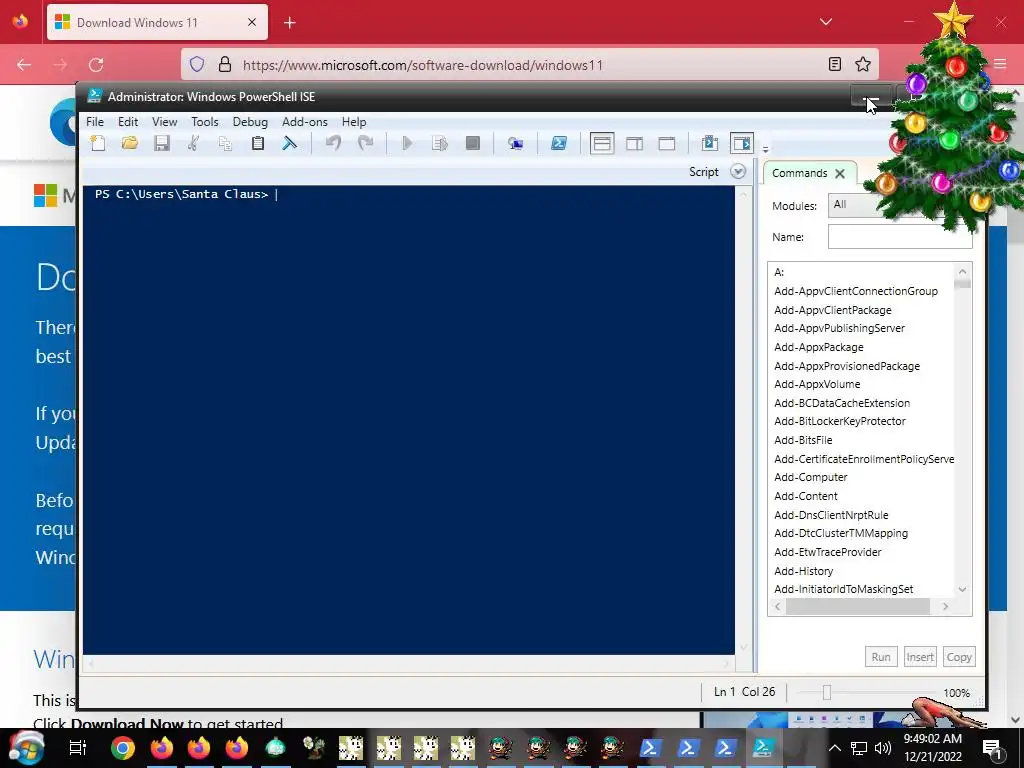Open the Modules dropdown showing All
The image size is (1024, 768).
(x=900, y=205)
